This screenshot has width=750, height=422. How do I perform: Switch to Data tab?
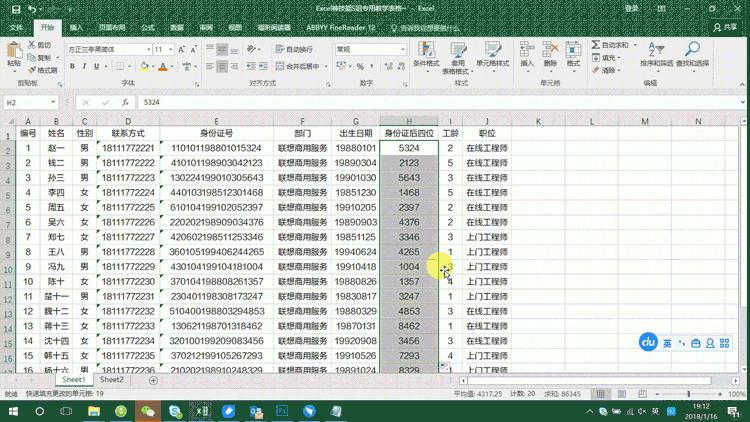coord(177,28)
